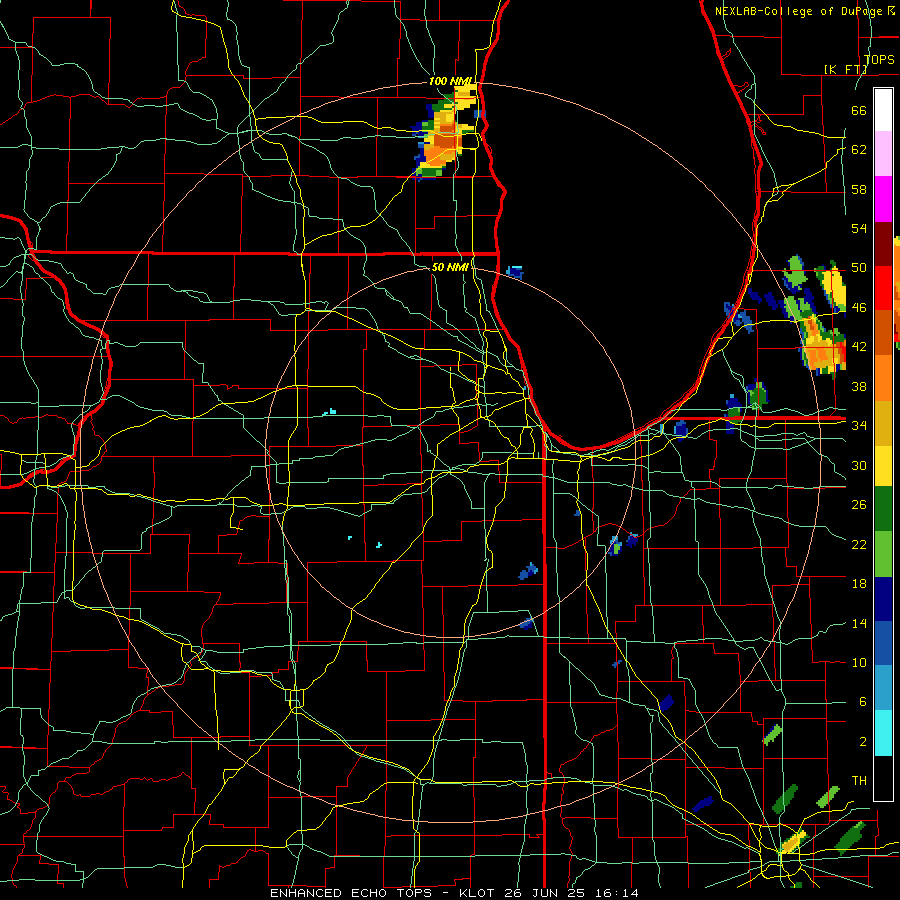
Task: Pick the light orange legend swatch
Action: pyautogui.click(x=883, y=378)
